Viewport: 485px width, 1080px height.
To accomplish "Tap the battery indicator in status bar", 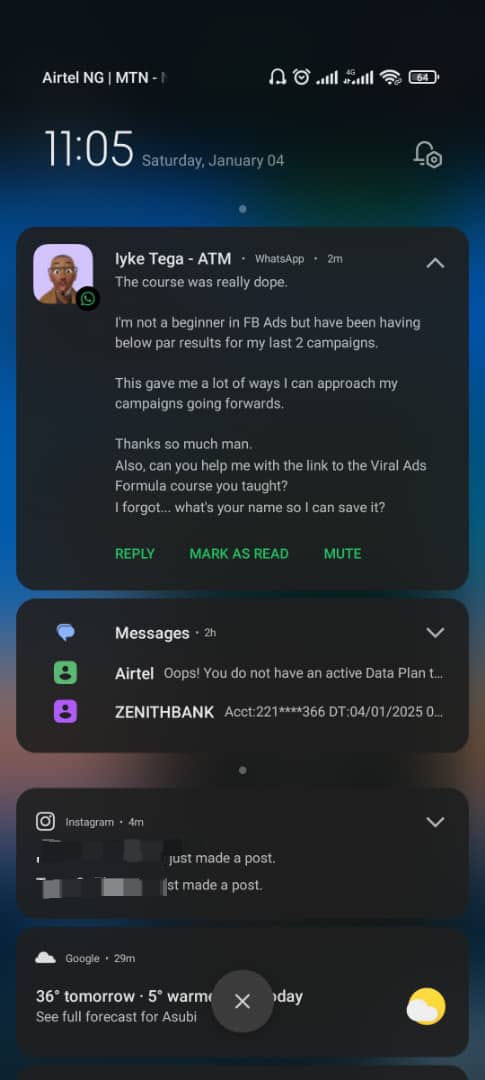I will 424,78.
